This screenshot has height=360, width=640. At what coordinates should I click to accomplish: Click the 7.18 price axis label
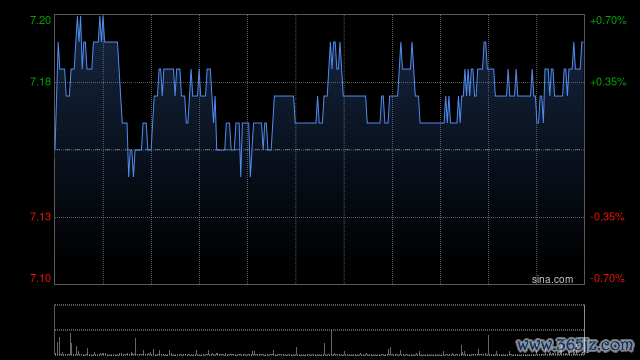pyautogui.click(x=40, y=82)
